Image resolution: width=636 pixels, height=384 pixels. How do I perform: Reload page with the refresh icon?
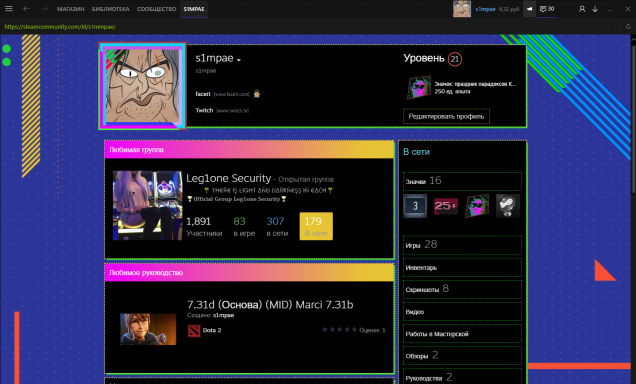[628, 27]
